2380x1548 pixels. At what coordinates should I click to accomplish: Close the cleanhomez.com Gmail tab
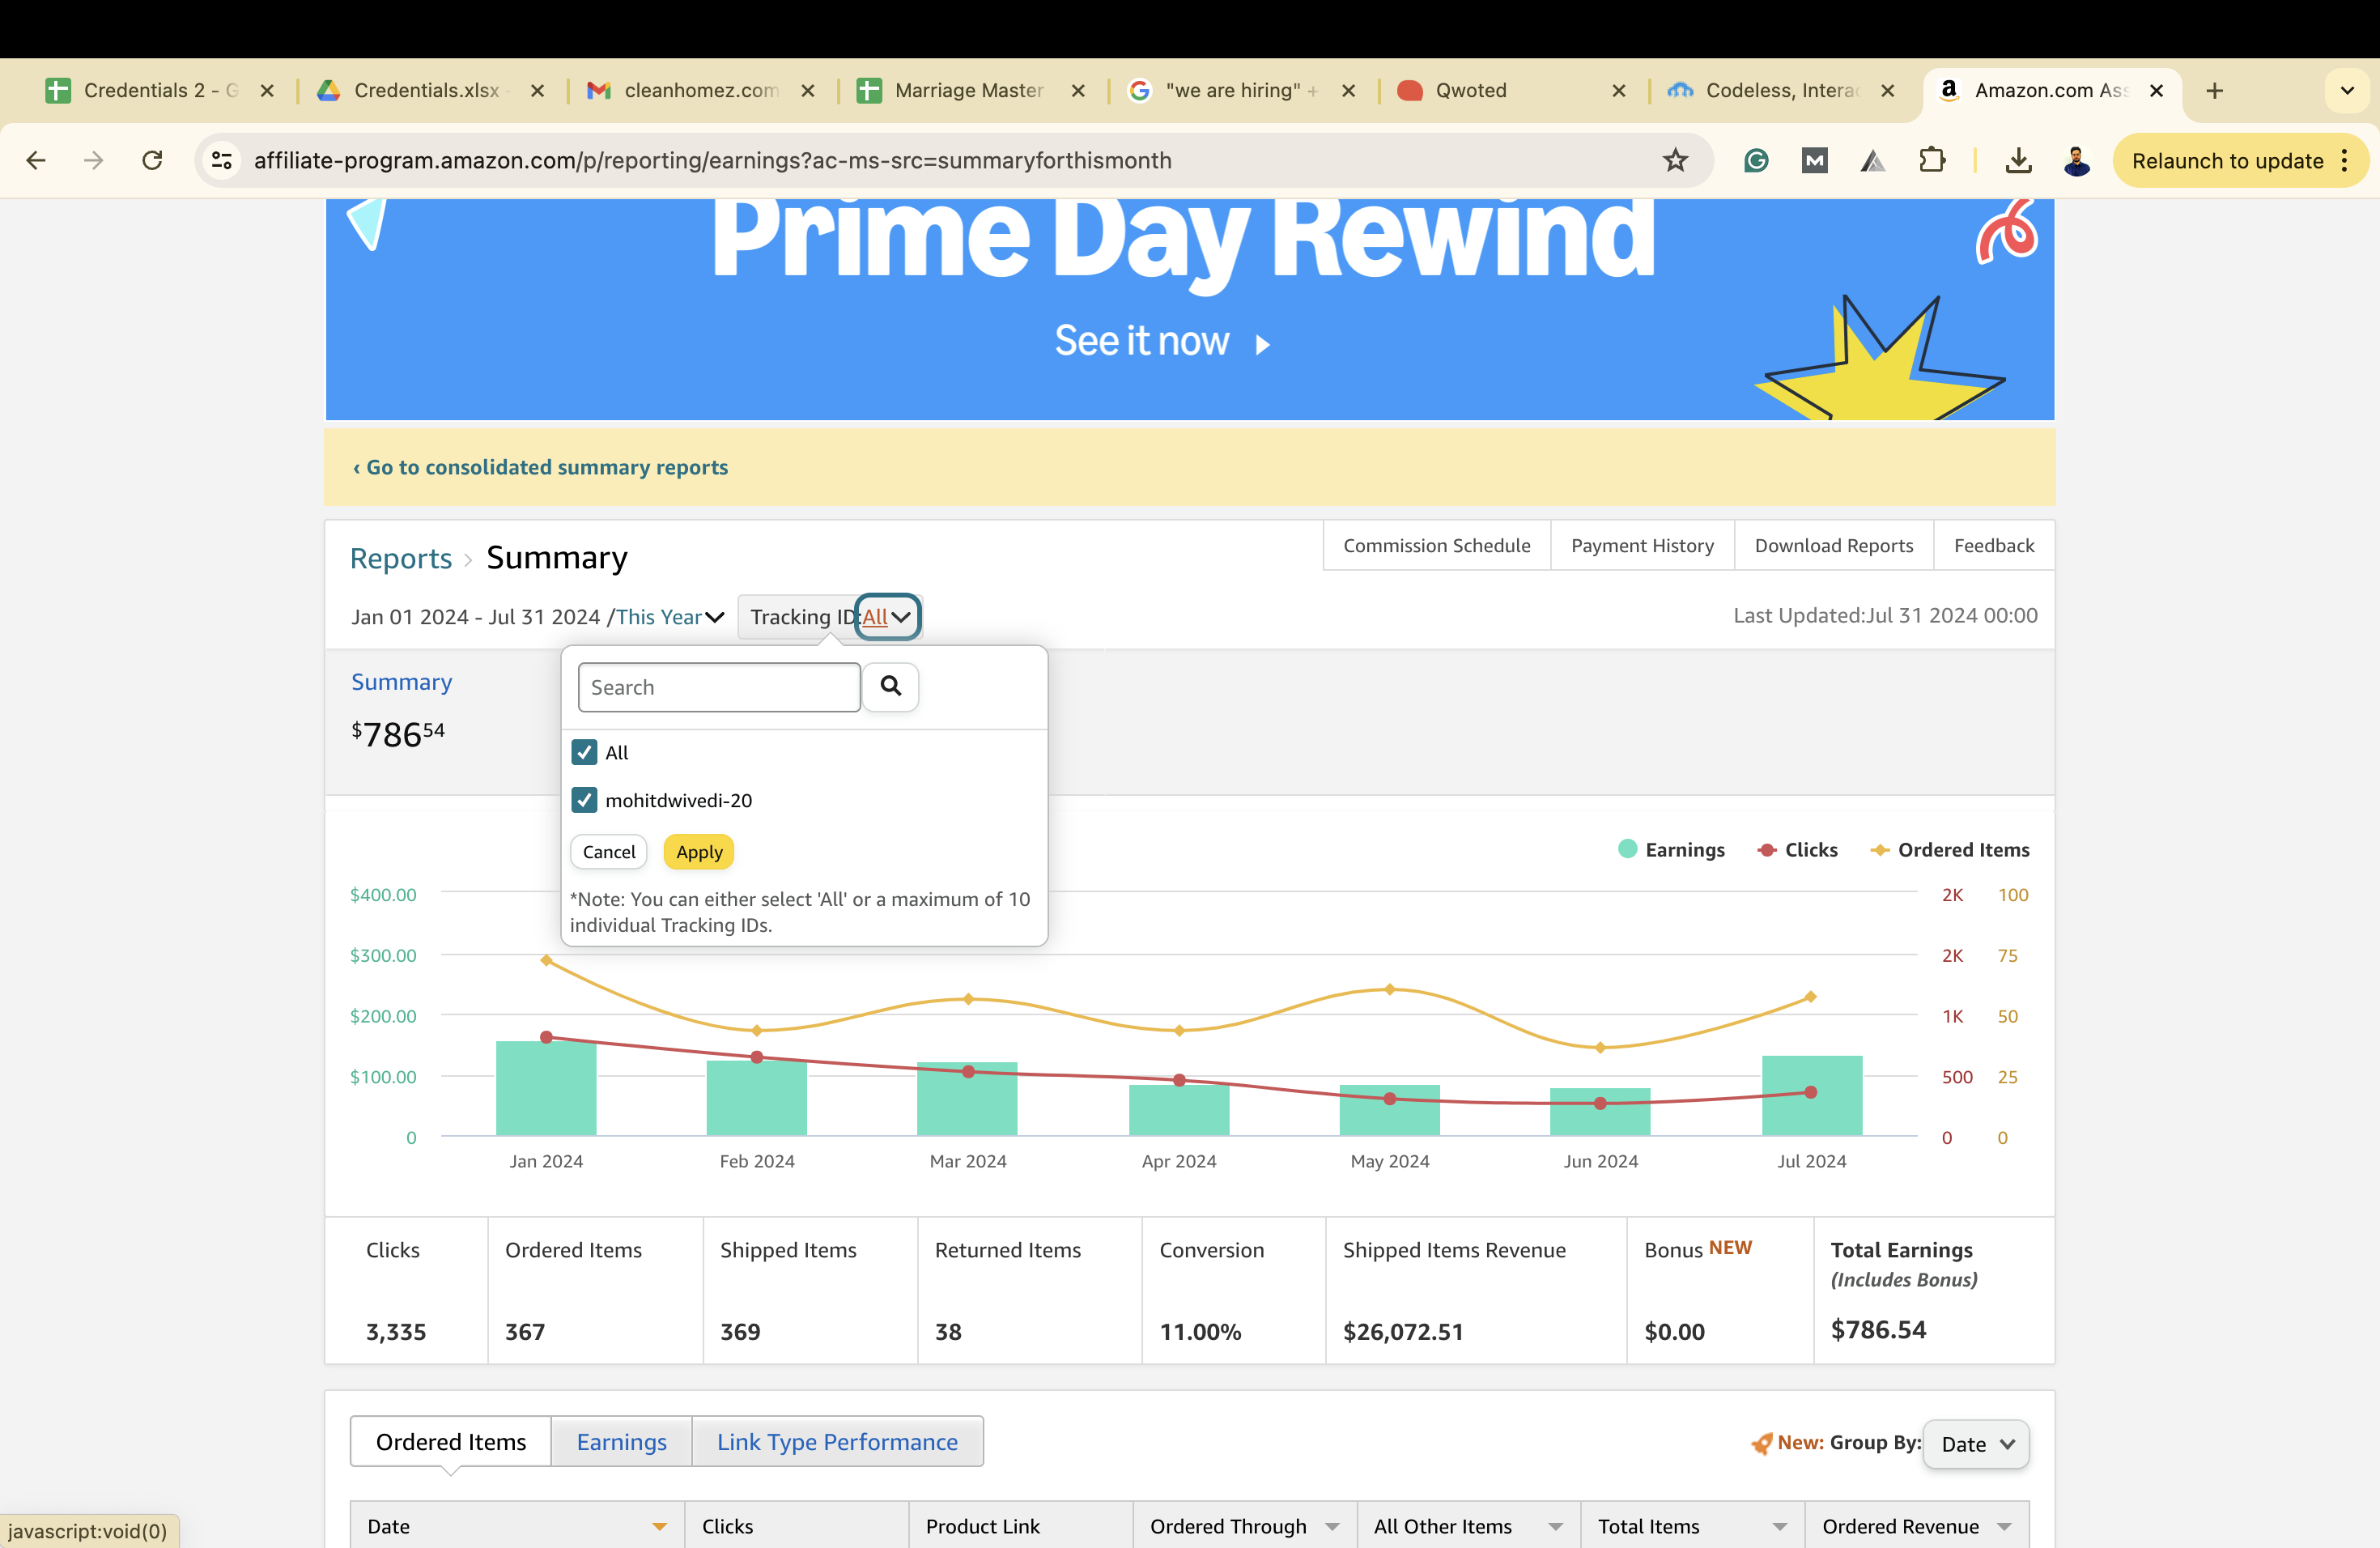pos(808,91)
